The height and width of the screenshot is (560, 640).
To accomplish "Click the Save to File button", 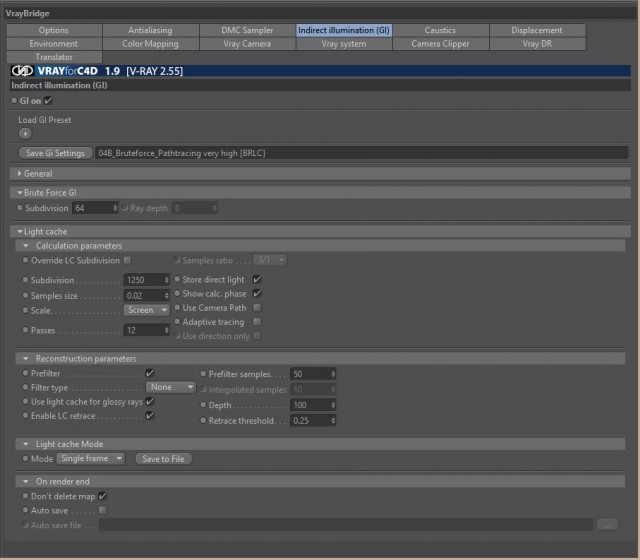I will [163, 459].
